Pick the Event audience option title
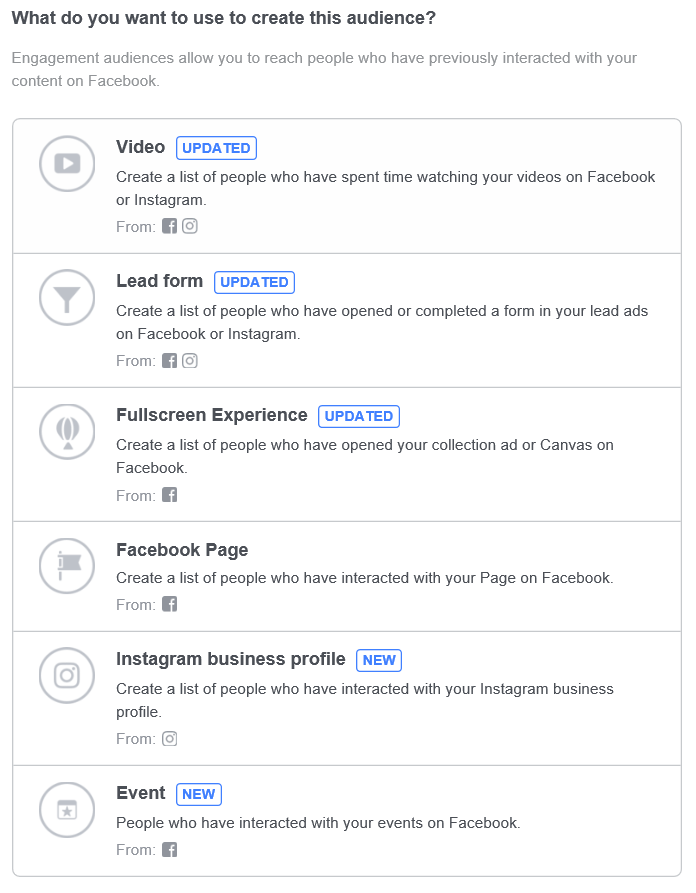Image resolution: width=696 pixels, height=893 pixels. tap(140, 793)
